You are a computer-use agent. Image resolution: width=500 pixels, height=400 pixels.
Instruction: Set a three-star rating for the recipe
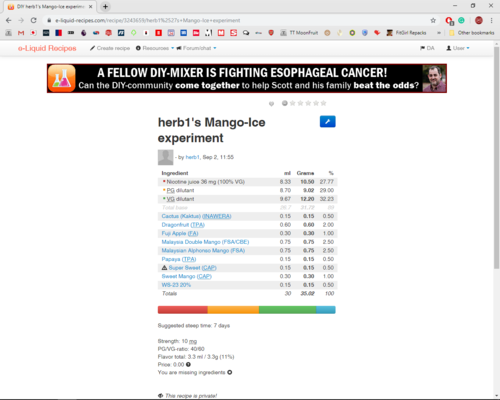click(x=308, y=103)
